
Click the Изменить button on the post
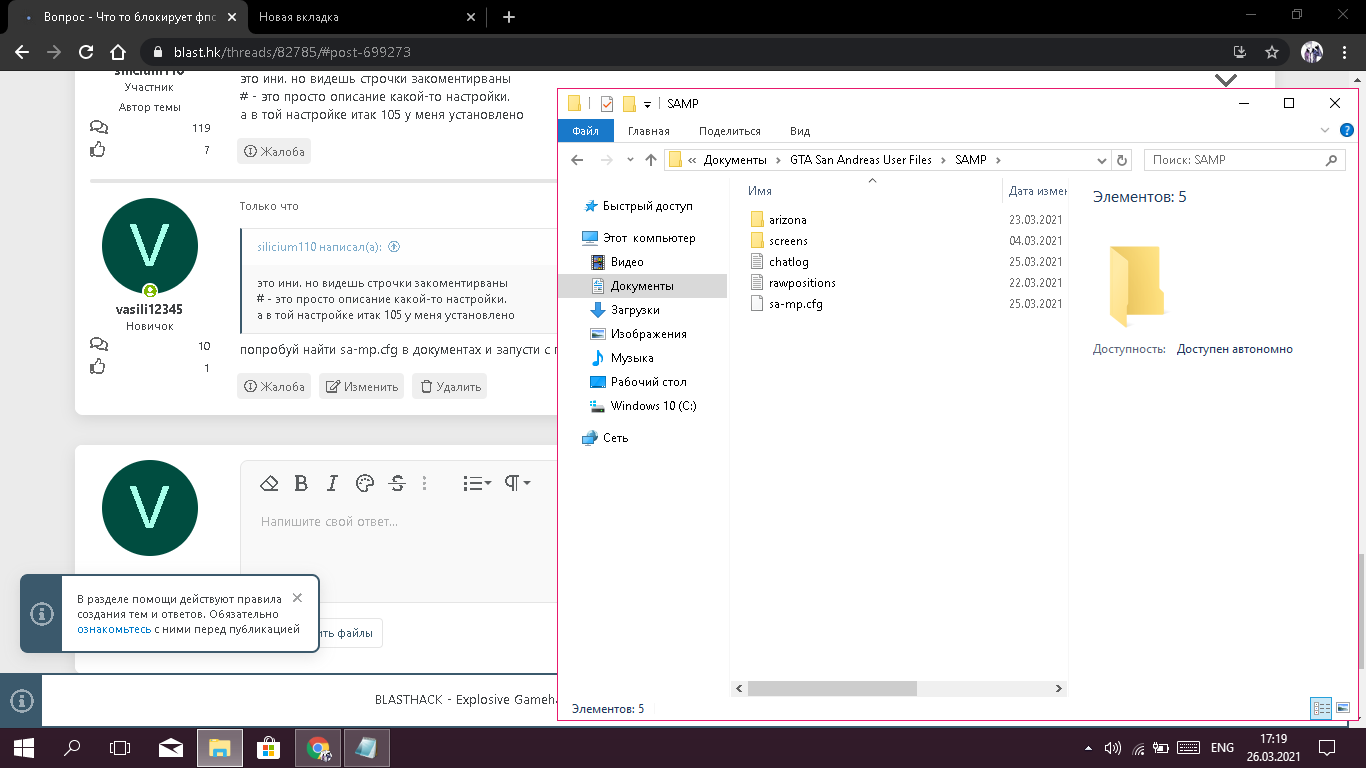coord(362,386)
